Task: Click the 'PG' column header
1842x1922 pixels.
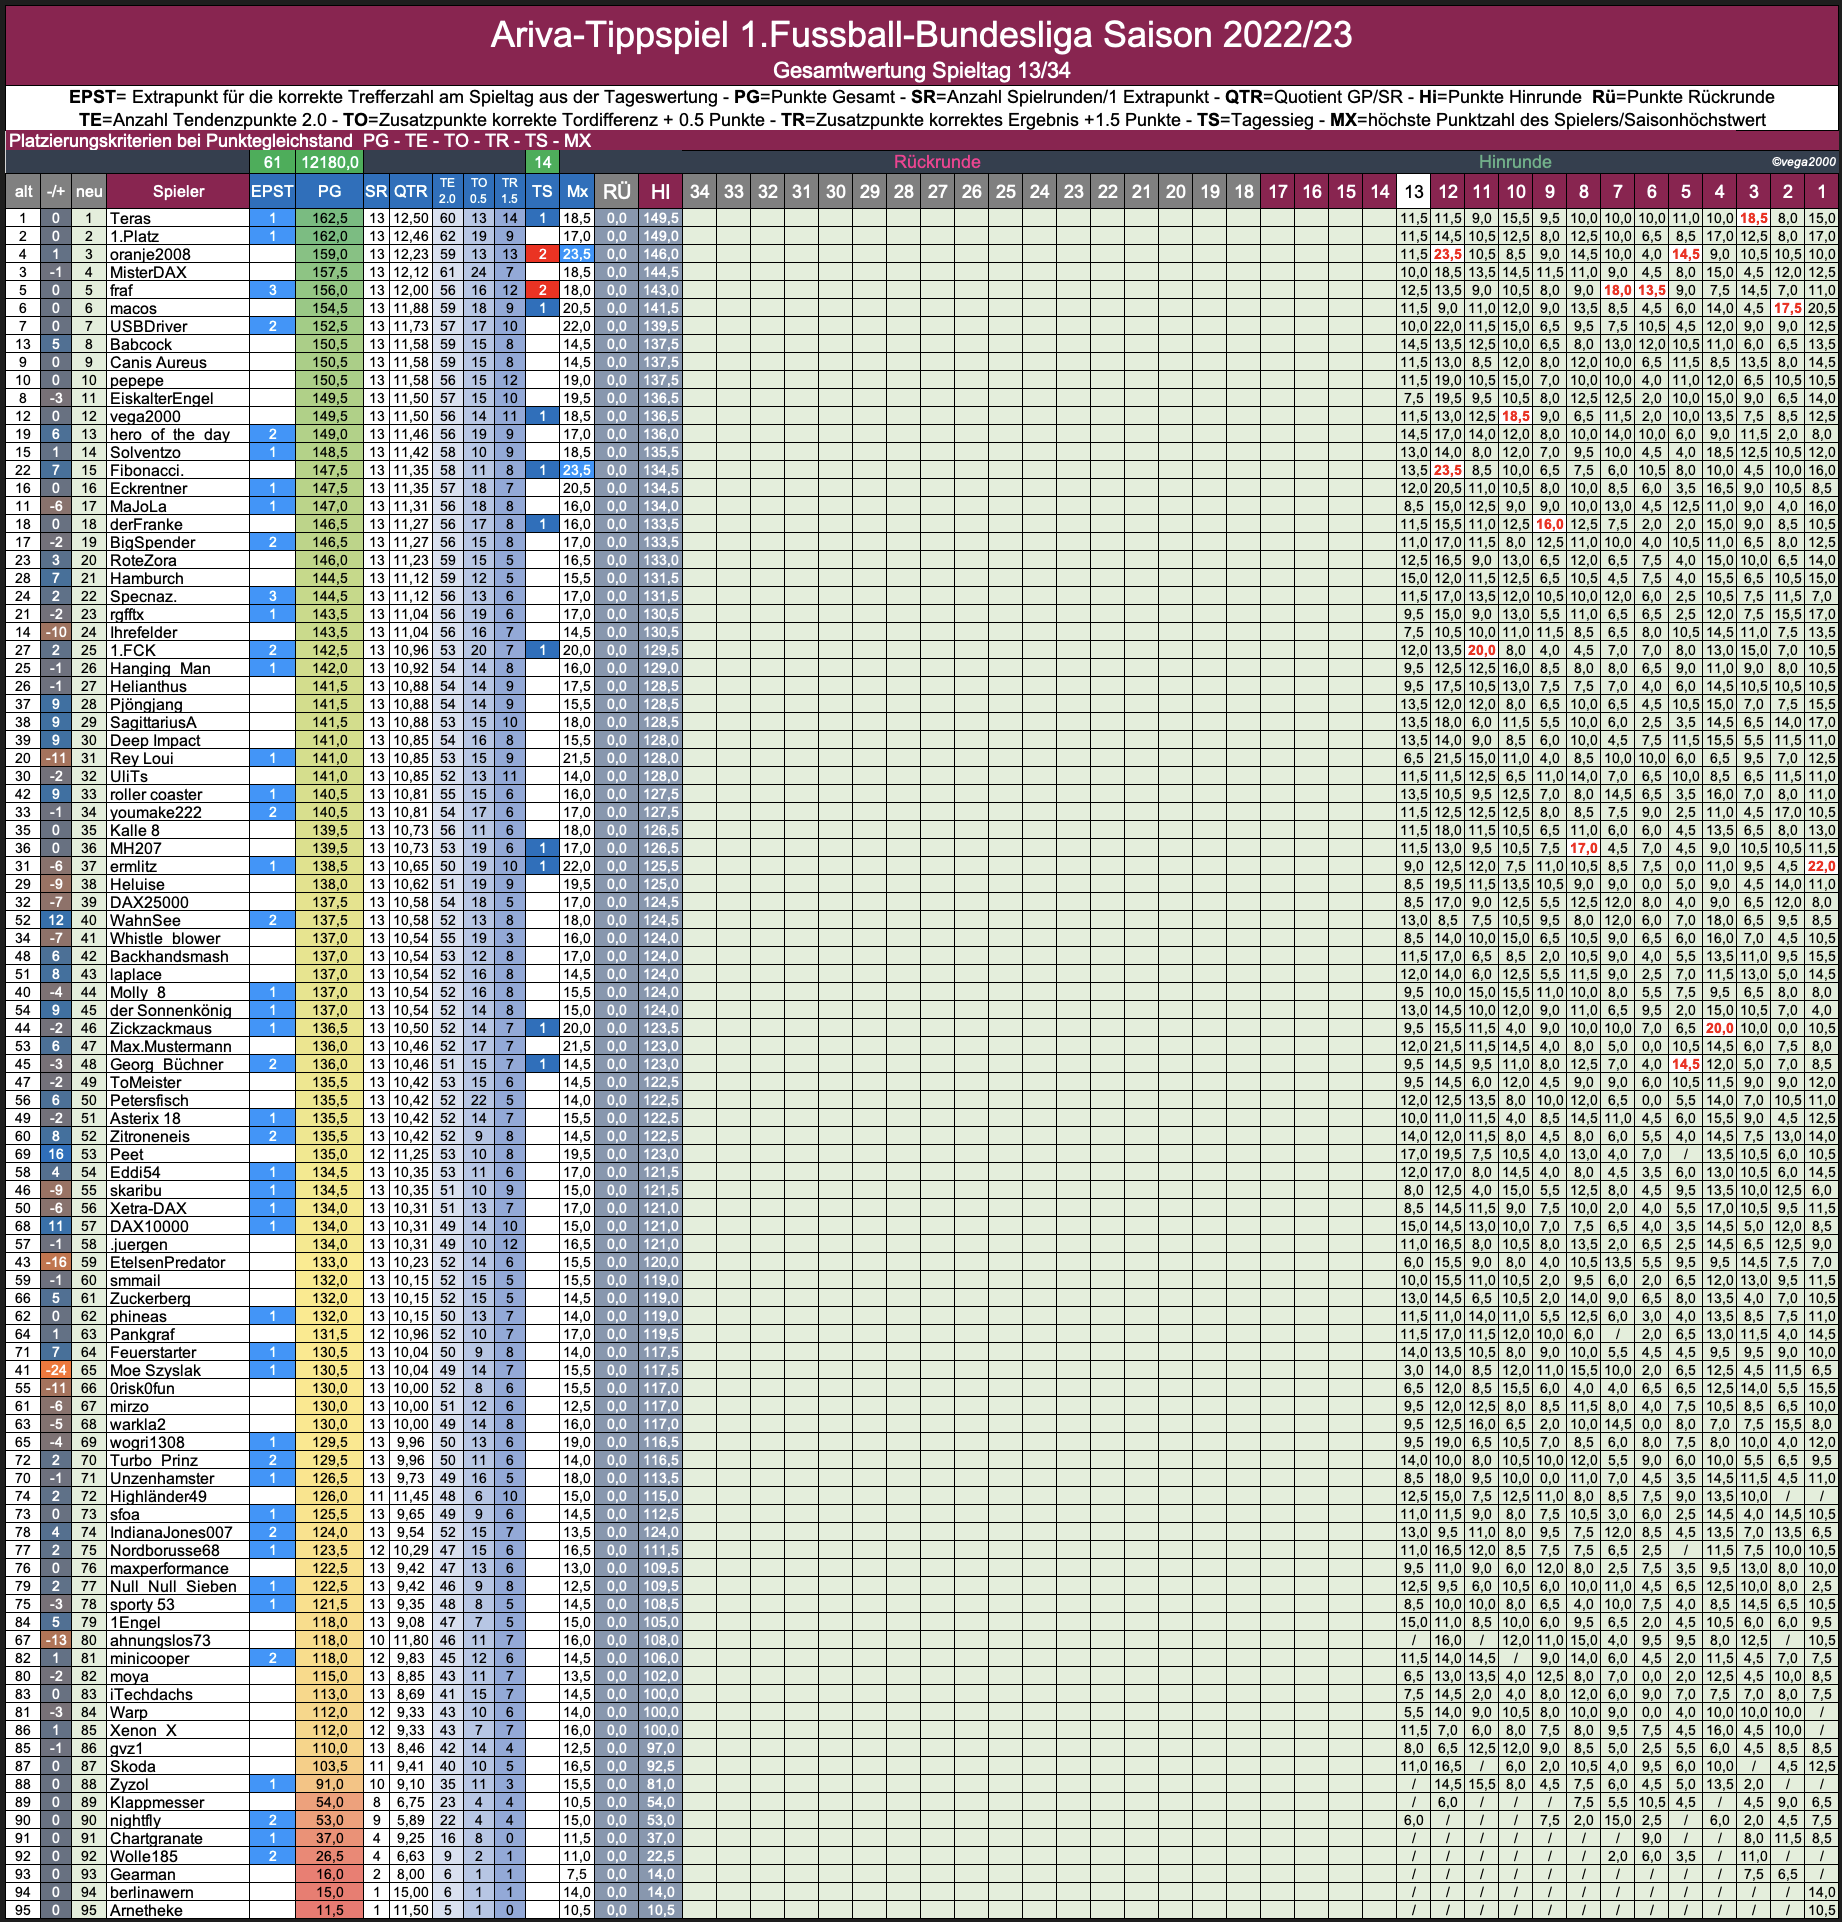Action: point(329,191)
